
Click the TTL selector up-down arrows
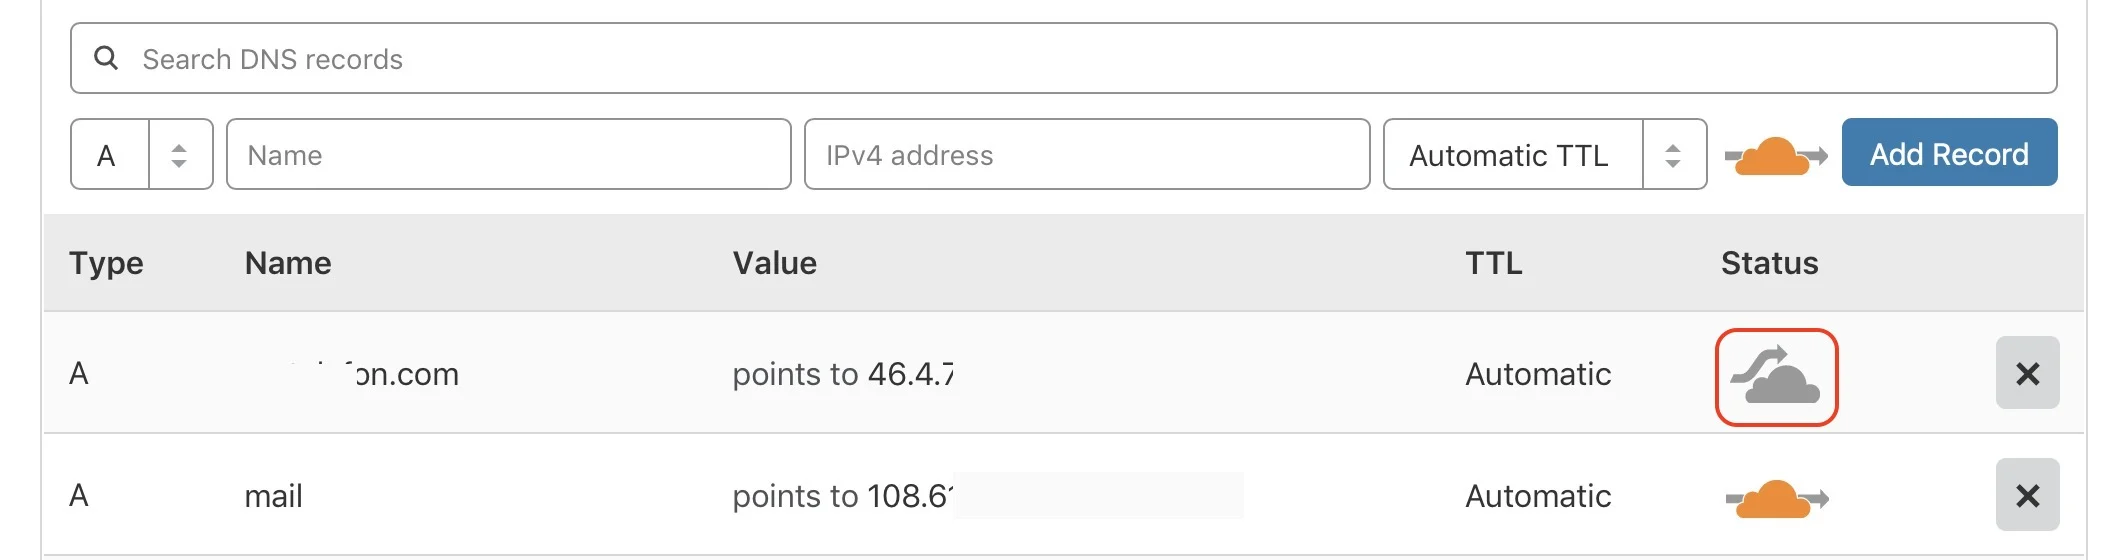[1673, 155]
